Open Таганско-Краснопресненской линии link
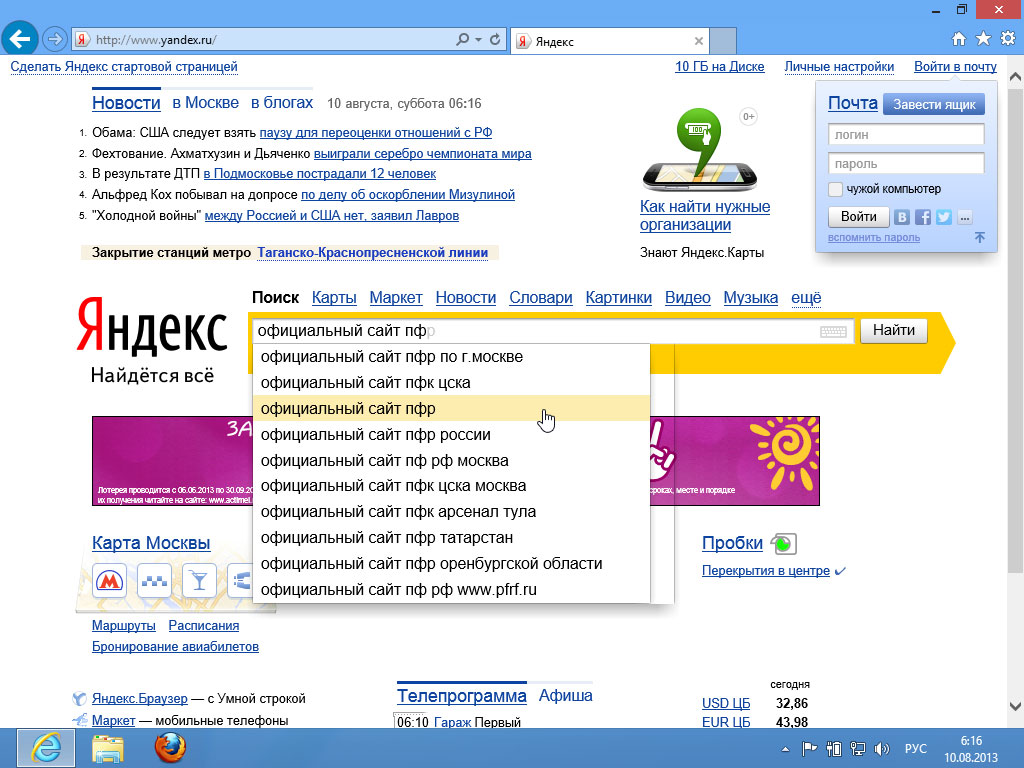The image size is (1024, 768). 373,253
